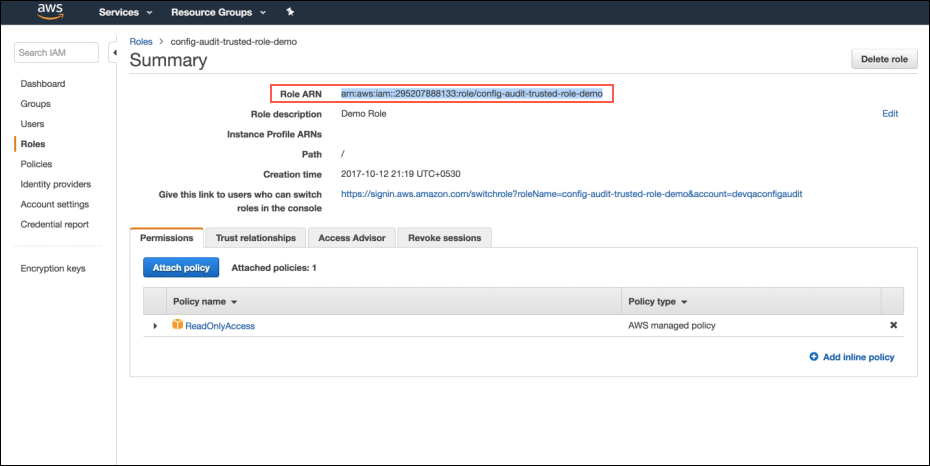Open the ReadOnlyAccess policy link
This screenshot has height=466, width=930.
pos(220,326)
